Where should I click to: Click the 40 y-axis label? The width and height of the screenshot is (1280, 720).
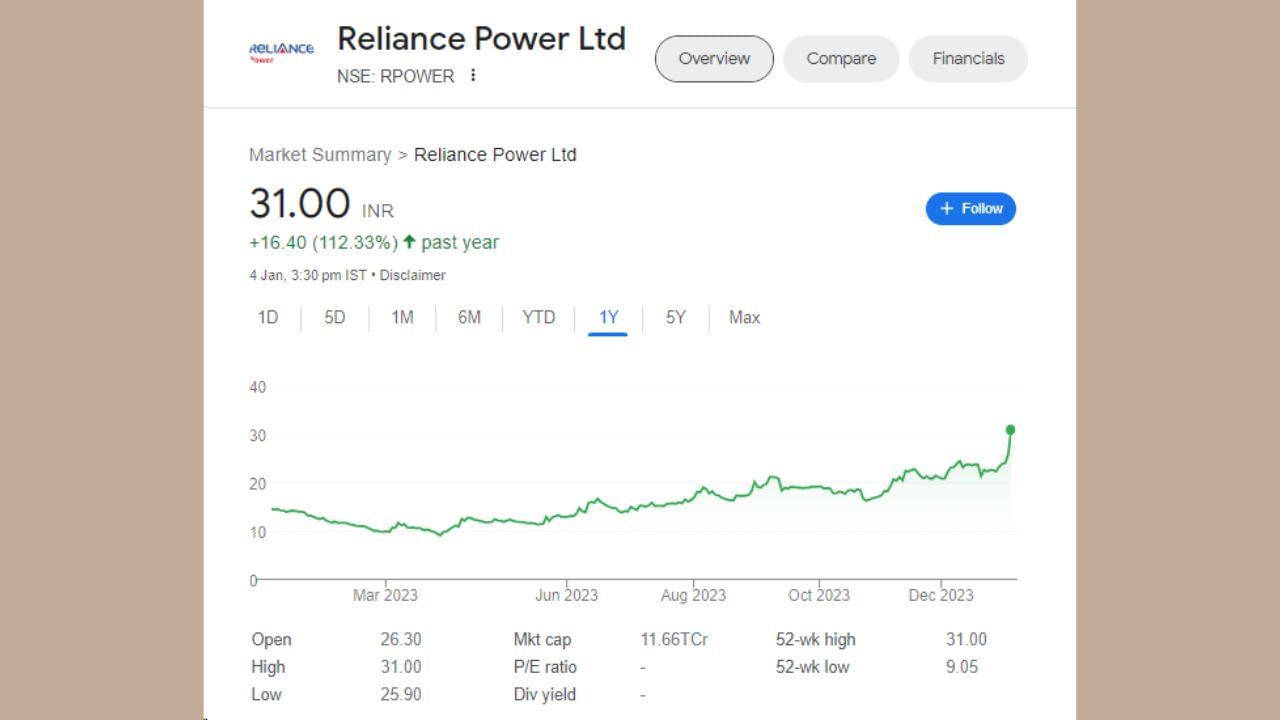[x=258, y=387]
